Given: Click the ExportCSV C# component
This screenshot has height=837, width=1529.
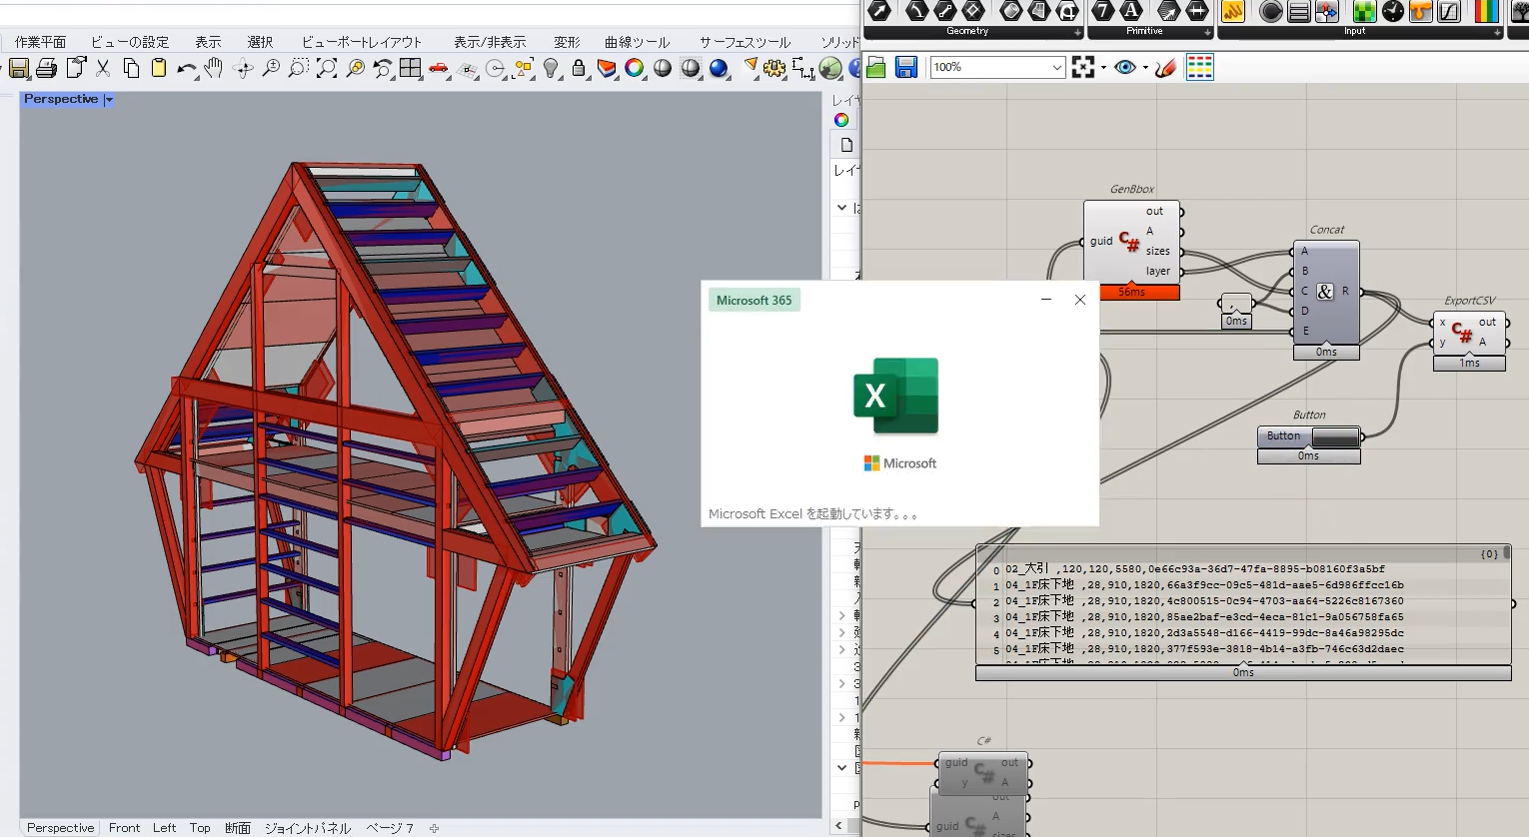Looking at the screenshot, I should point(1463,332).
